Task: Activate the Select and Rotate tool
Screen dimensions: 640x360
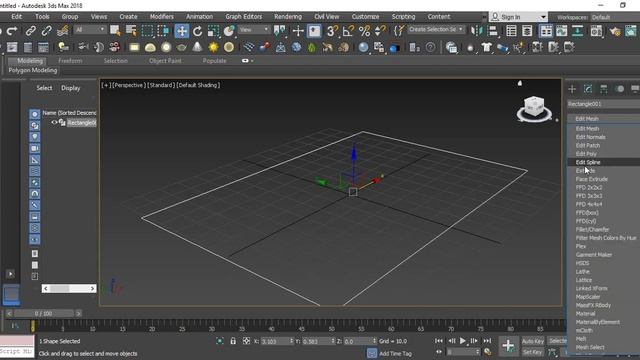Action: [198, 31]
